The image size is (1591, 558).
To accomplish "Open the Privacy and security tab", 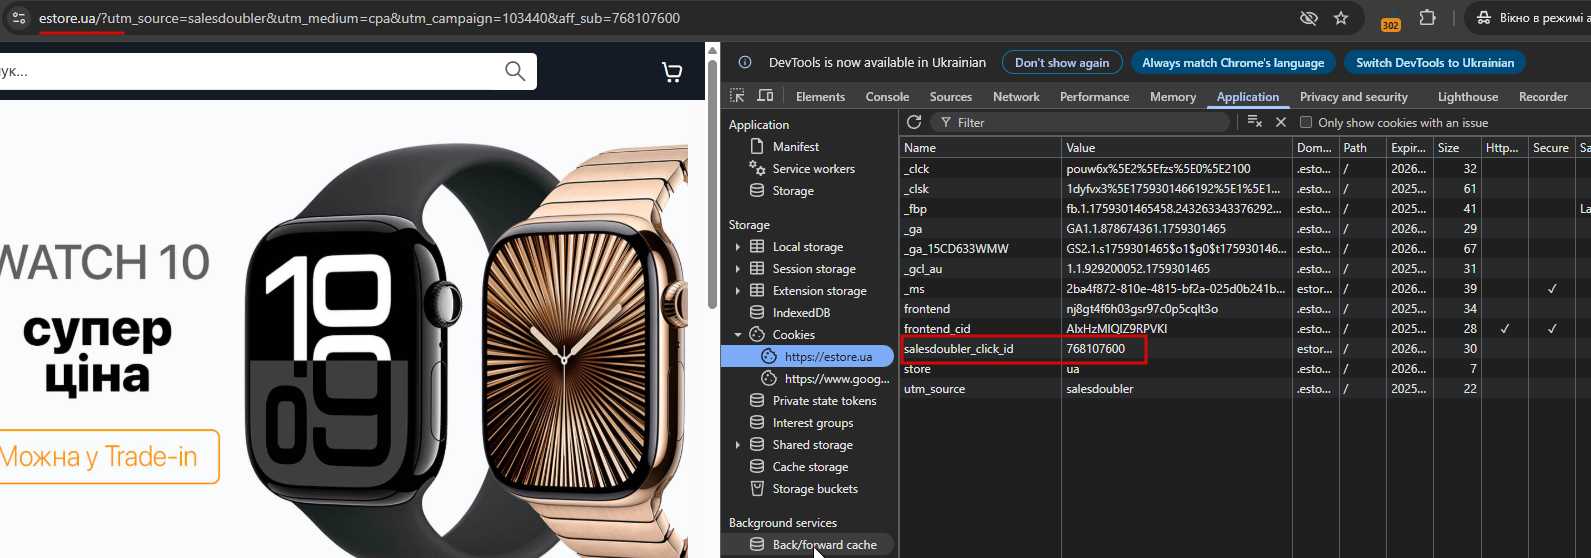I will (1353, 97).
